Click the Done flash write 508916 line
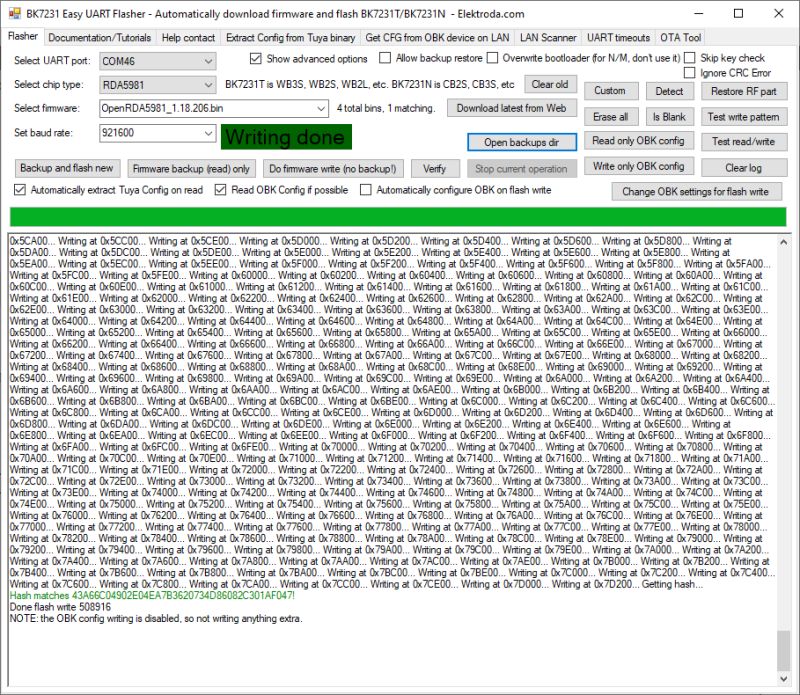 (60, 607)
